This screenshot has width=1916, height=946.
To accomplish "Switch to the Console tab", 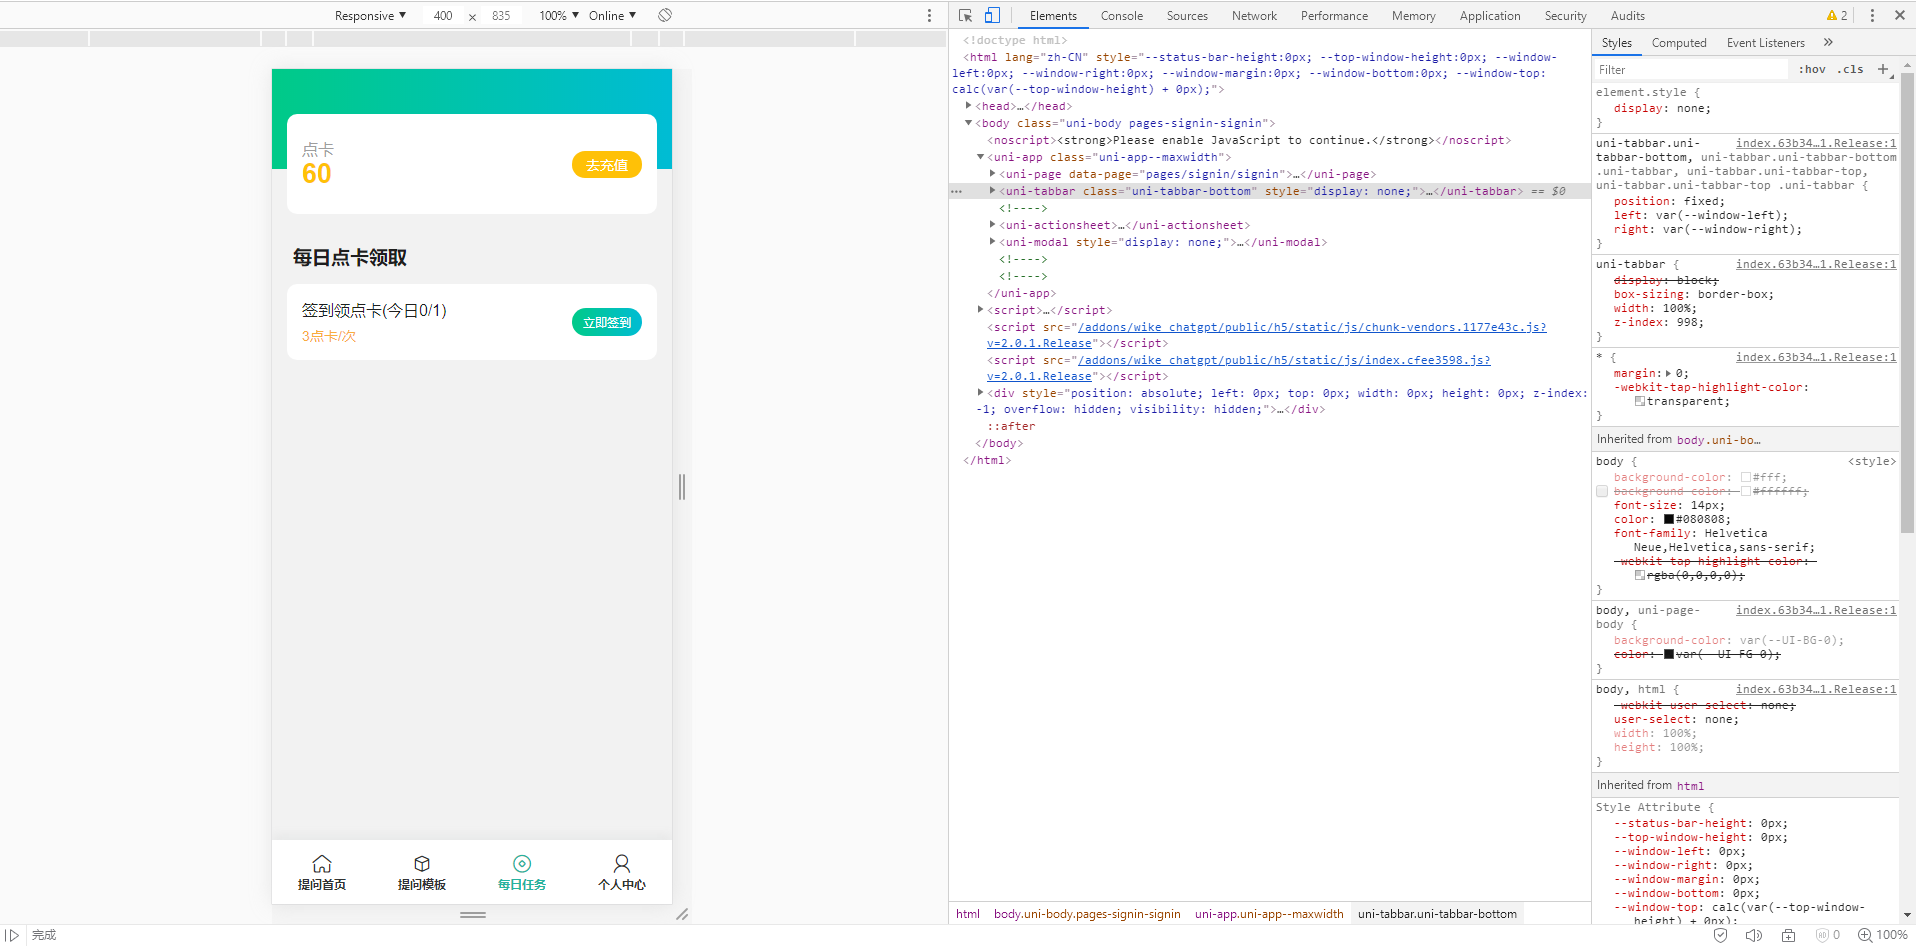I will [1121, 15].
